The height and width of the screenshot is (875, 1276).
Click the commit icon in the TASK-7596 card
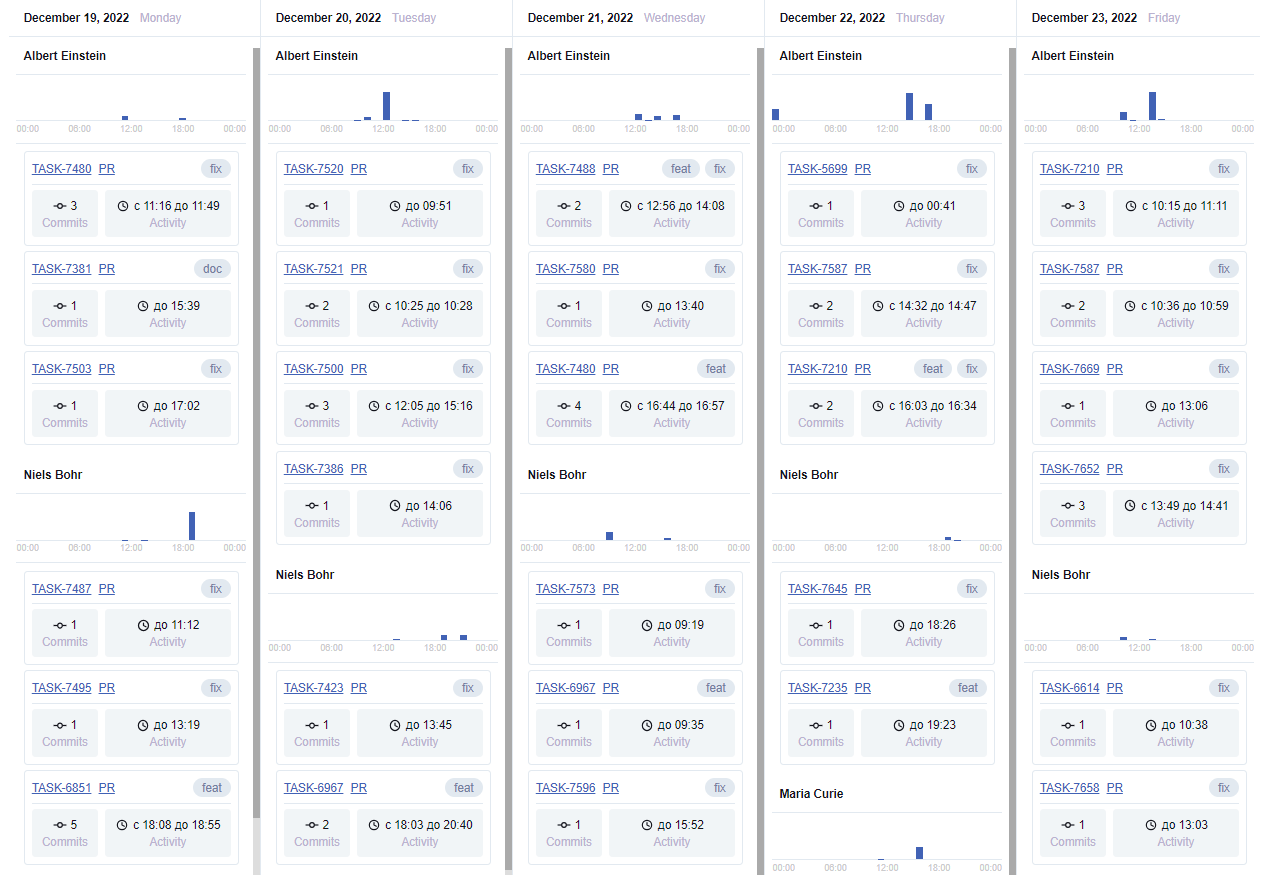(x=563, y=825)
